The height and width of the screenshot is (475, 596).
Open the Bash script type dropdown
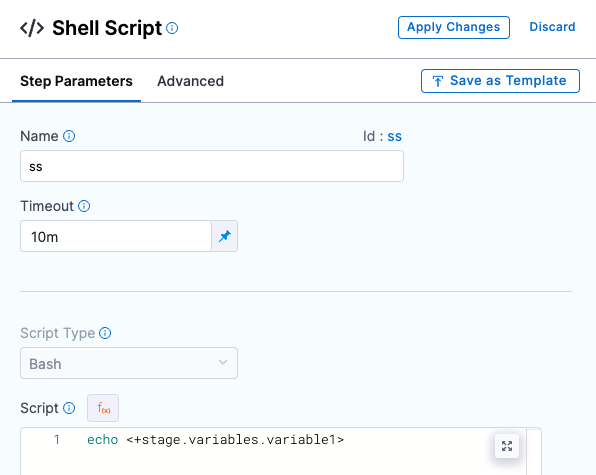tap(129, 363)
